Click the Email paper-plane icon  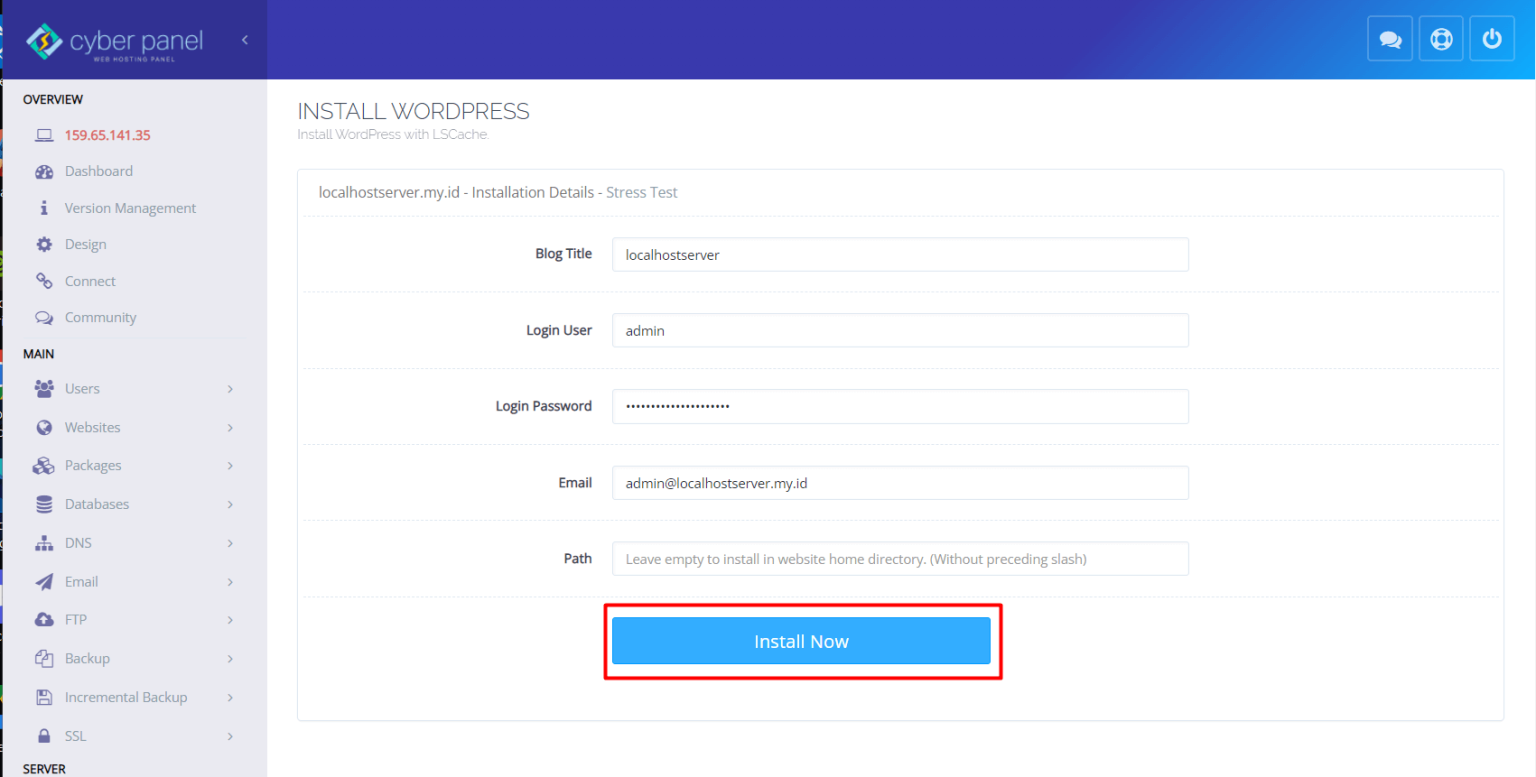tap(44, 581)
